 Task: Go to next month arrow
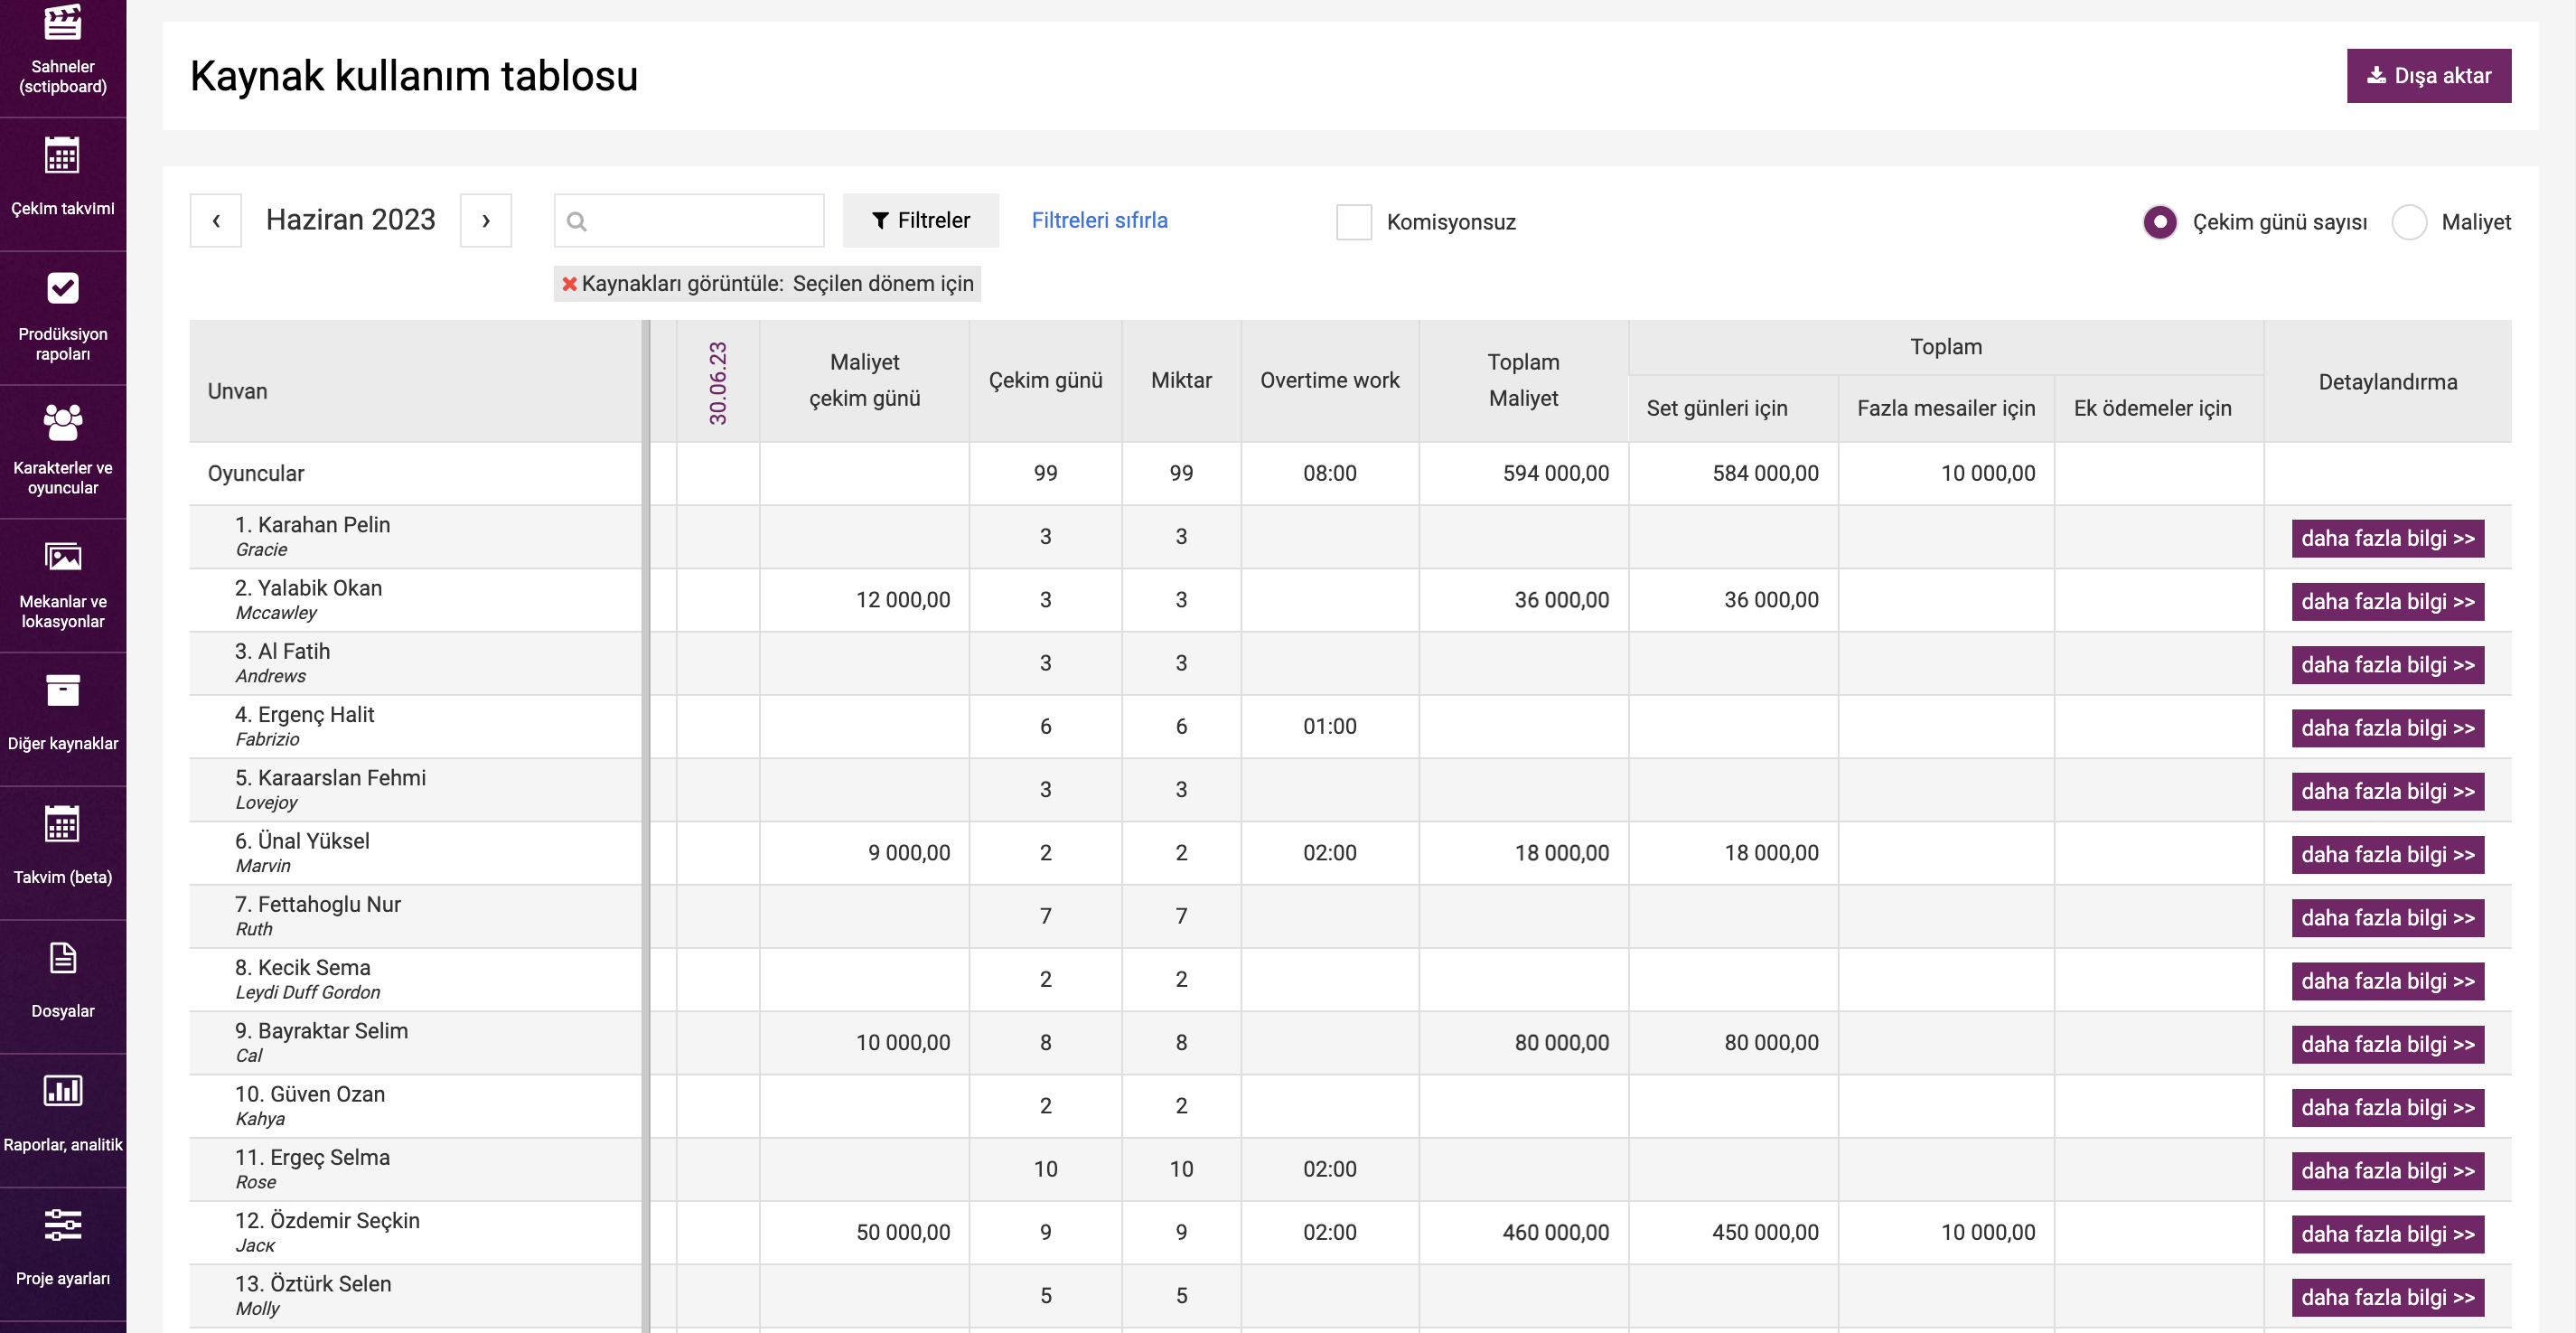(x=486, y=220)
